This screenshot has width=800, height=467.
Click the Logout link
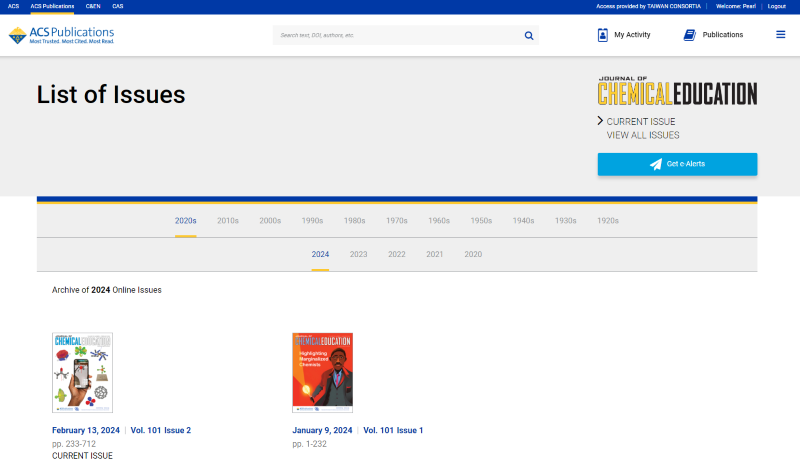776,6
